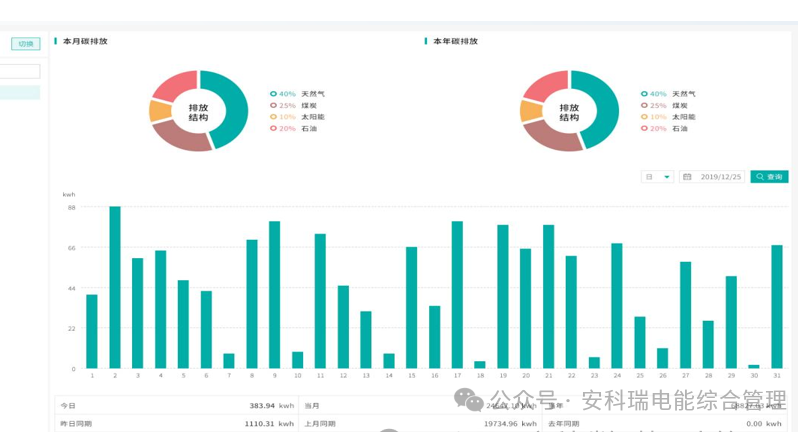Click the empty input box under 切换
Viewport: 812px width, 432px height.
point(20,71)
